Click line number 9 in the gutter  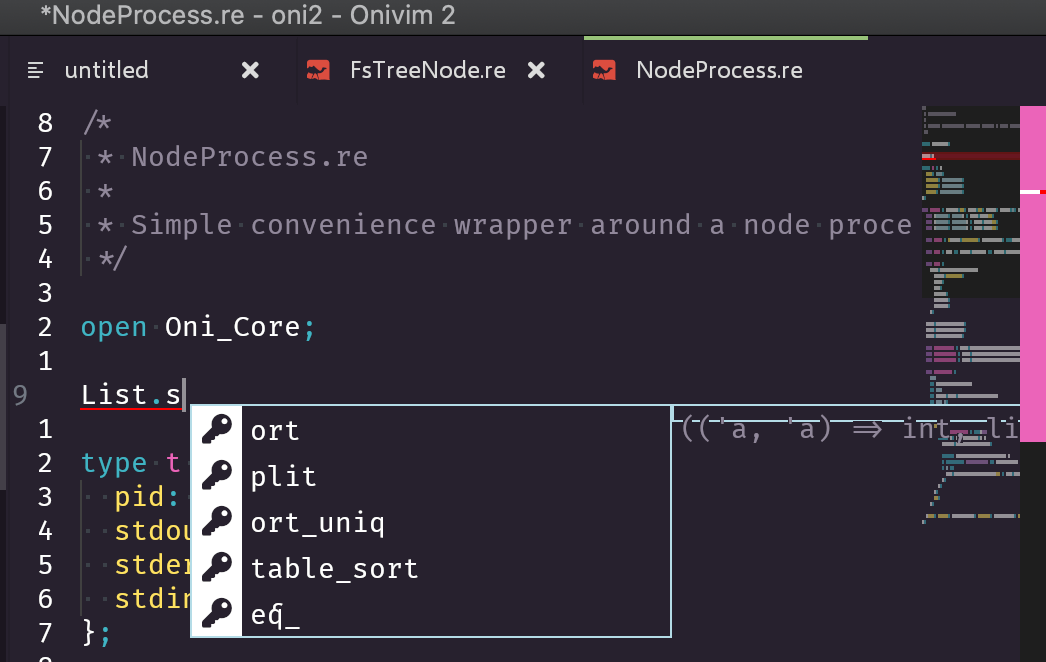coord(20,395)
